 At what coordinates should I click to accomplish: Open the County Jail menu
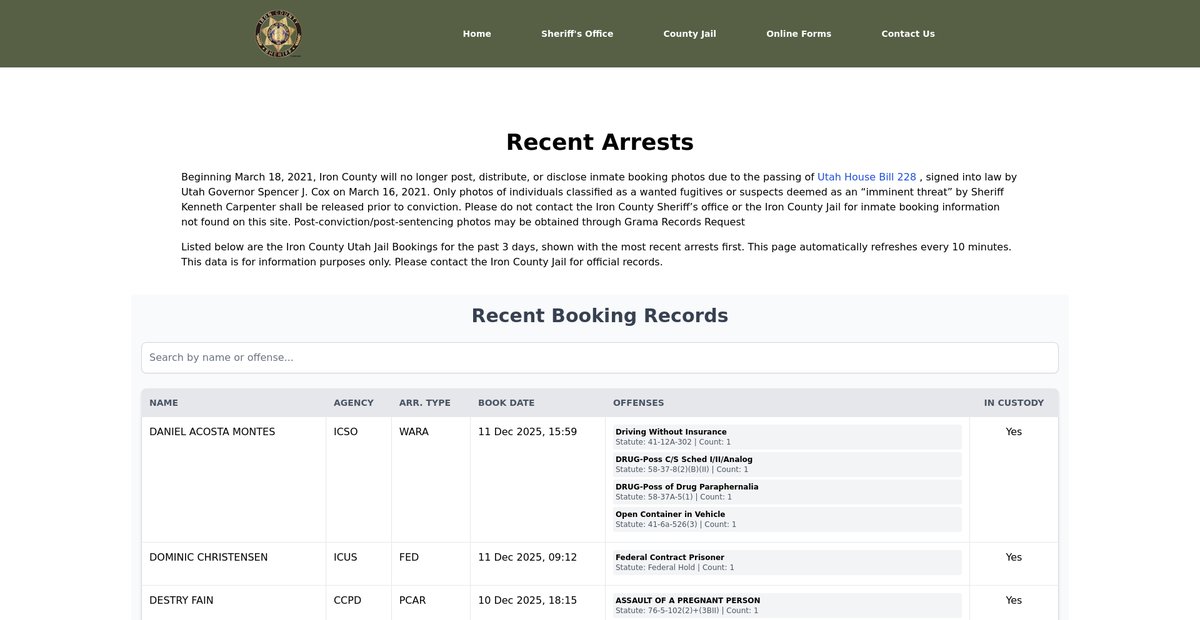(690, 34)
